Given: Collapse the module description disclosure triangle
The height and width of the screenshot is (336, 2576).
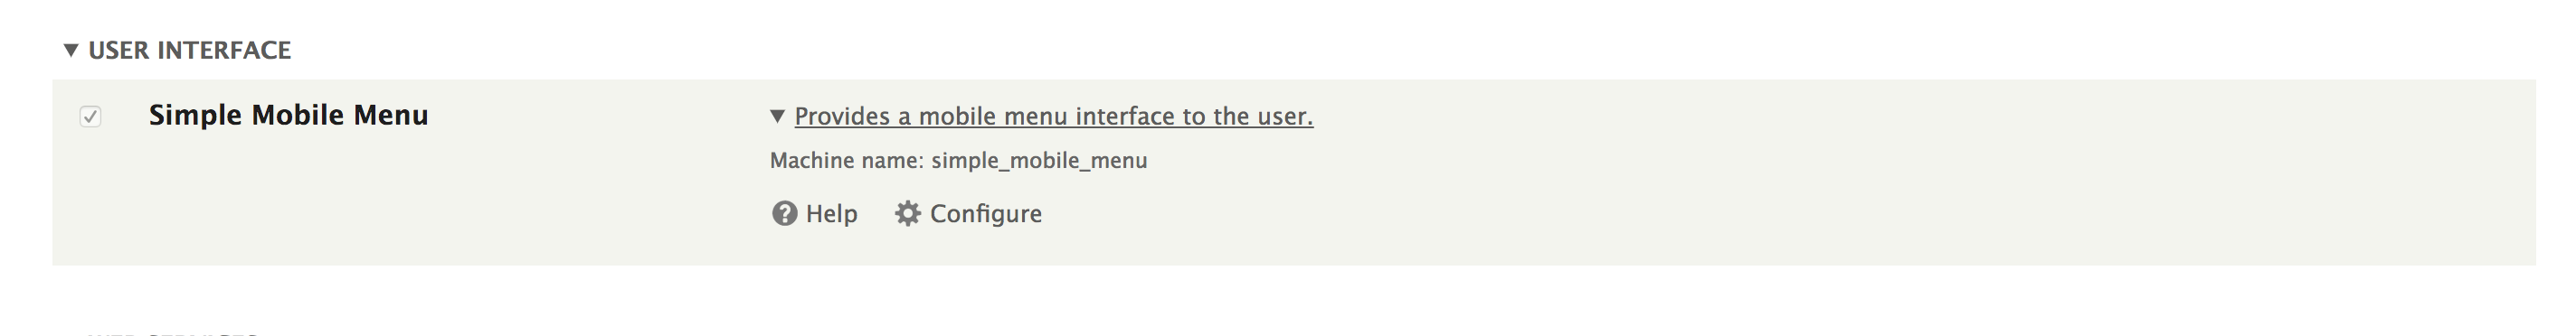Looking at the screenshot, I should point(777,116).
